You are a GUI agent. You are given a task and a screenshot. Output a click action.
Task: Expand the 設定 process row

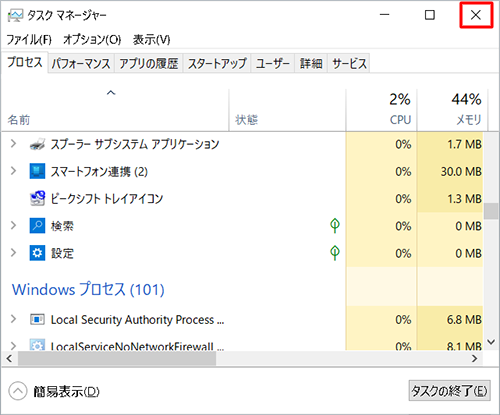13,253
